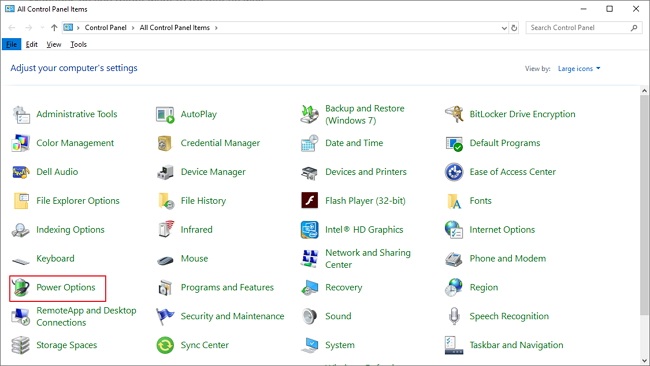The height and width of the screenshot is (366, 650).
Task: Click the Flash Player (32-bit) icon
Action: coord(310,201)
